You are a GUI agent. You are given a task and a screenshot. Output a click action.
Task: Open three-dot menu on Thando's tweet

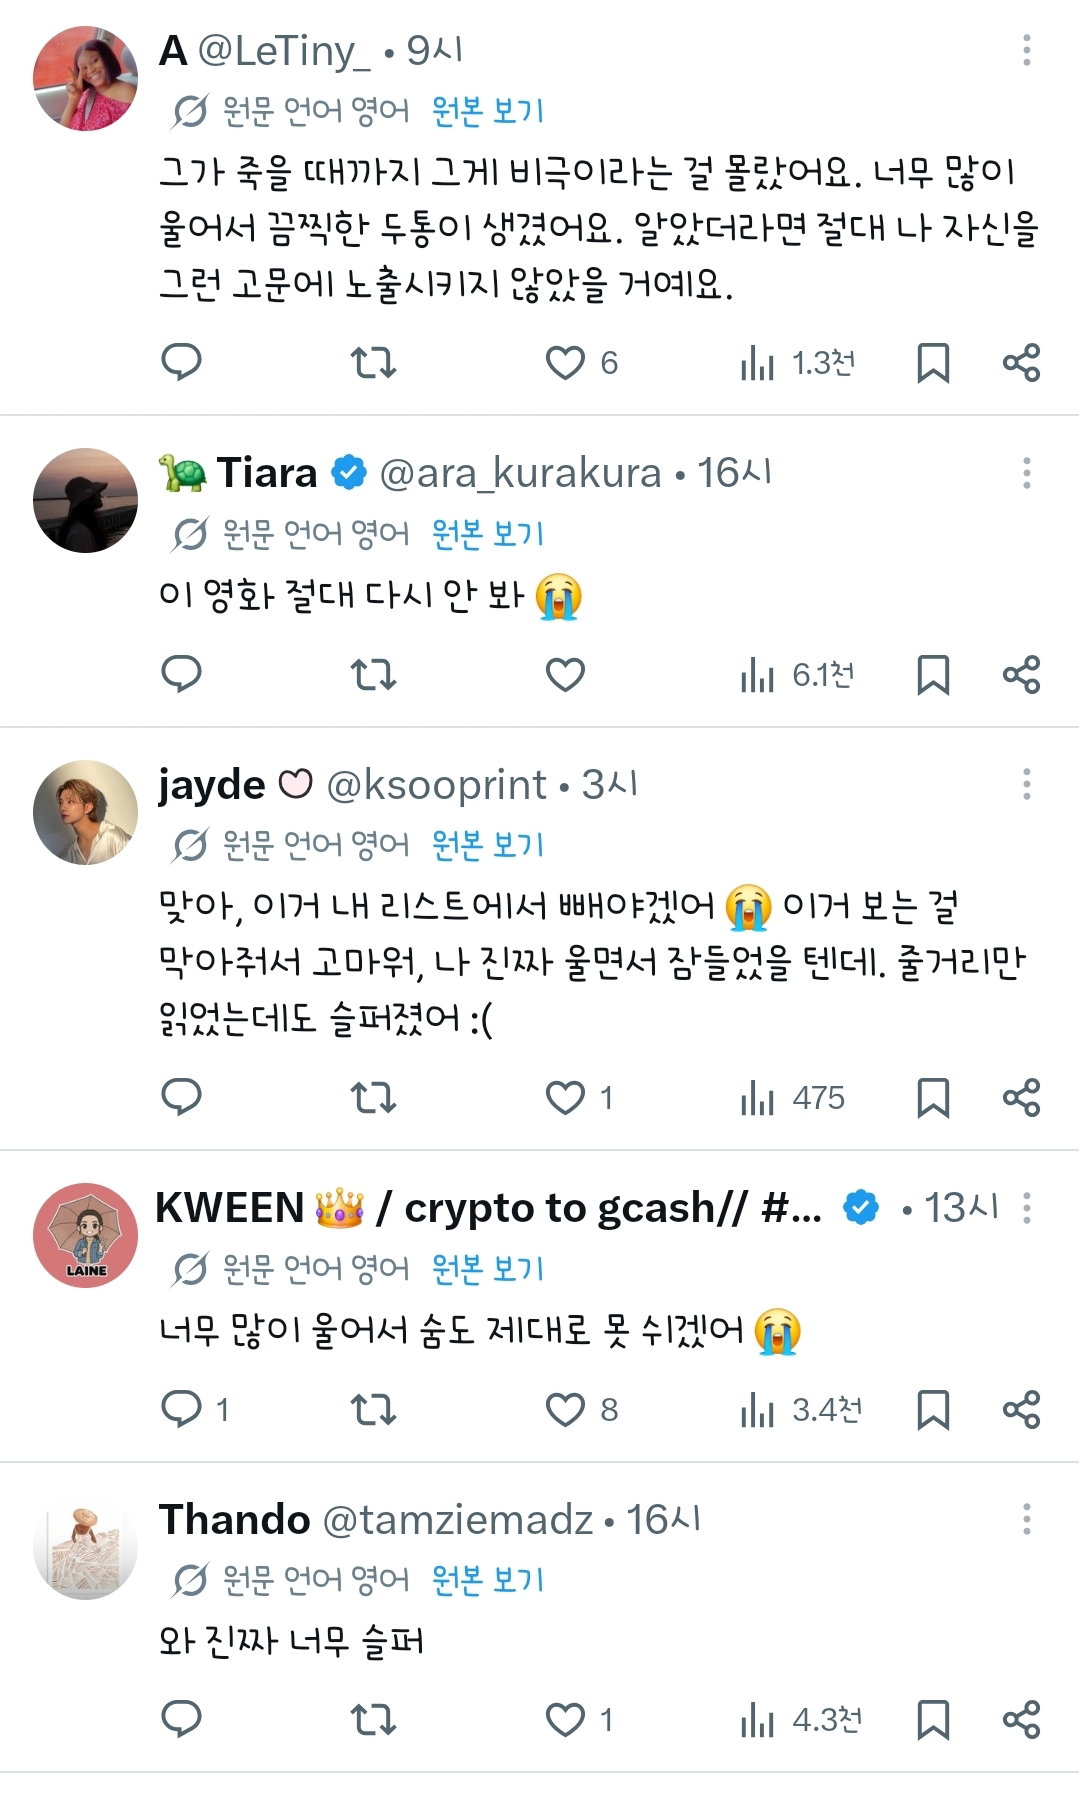click(x=1027, y=1519)
